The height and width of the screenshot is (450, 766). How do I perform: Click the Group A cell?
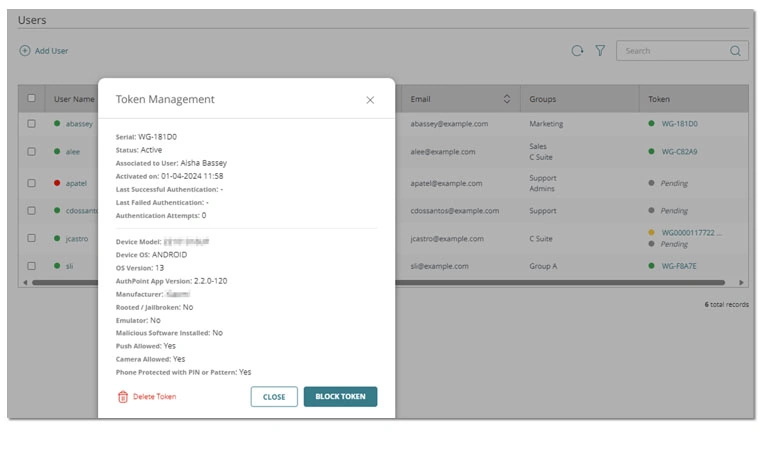pos(543,266)
